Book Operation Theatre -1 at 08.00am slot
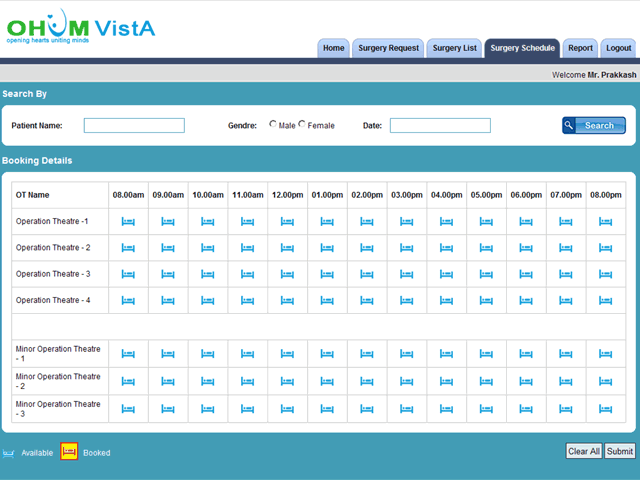640x480 pixels. pos(128,222)
